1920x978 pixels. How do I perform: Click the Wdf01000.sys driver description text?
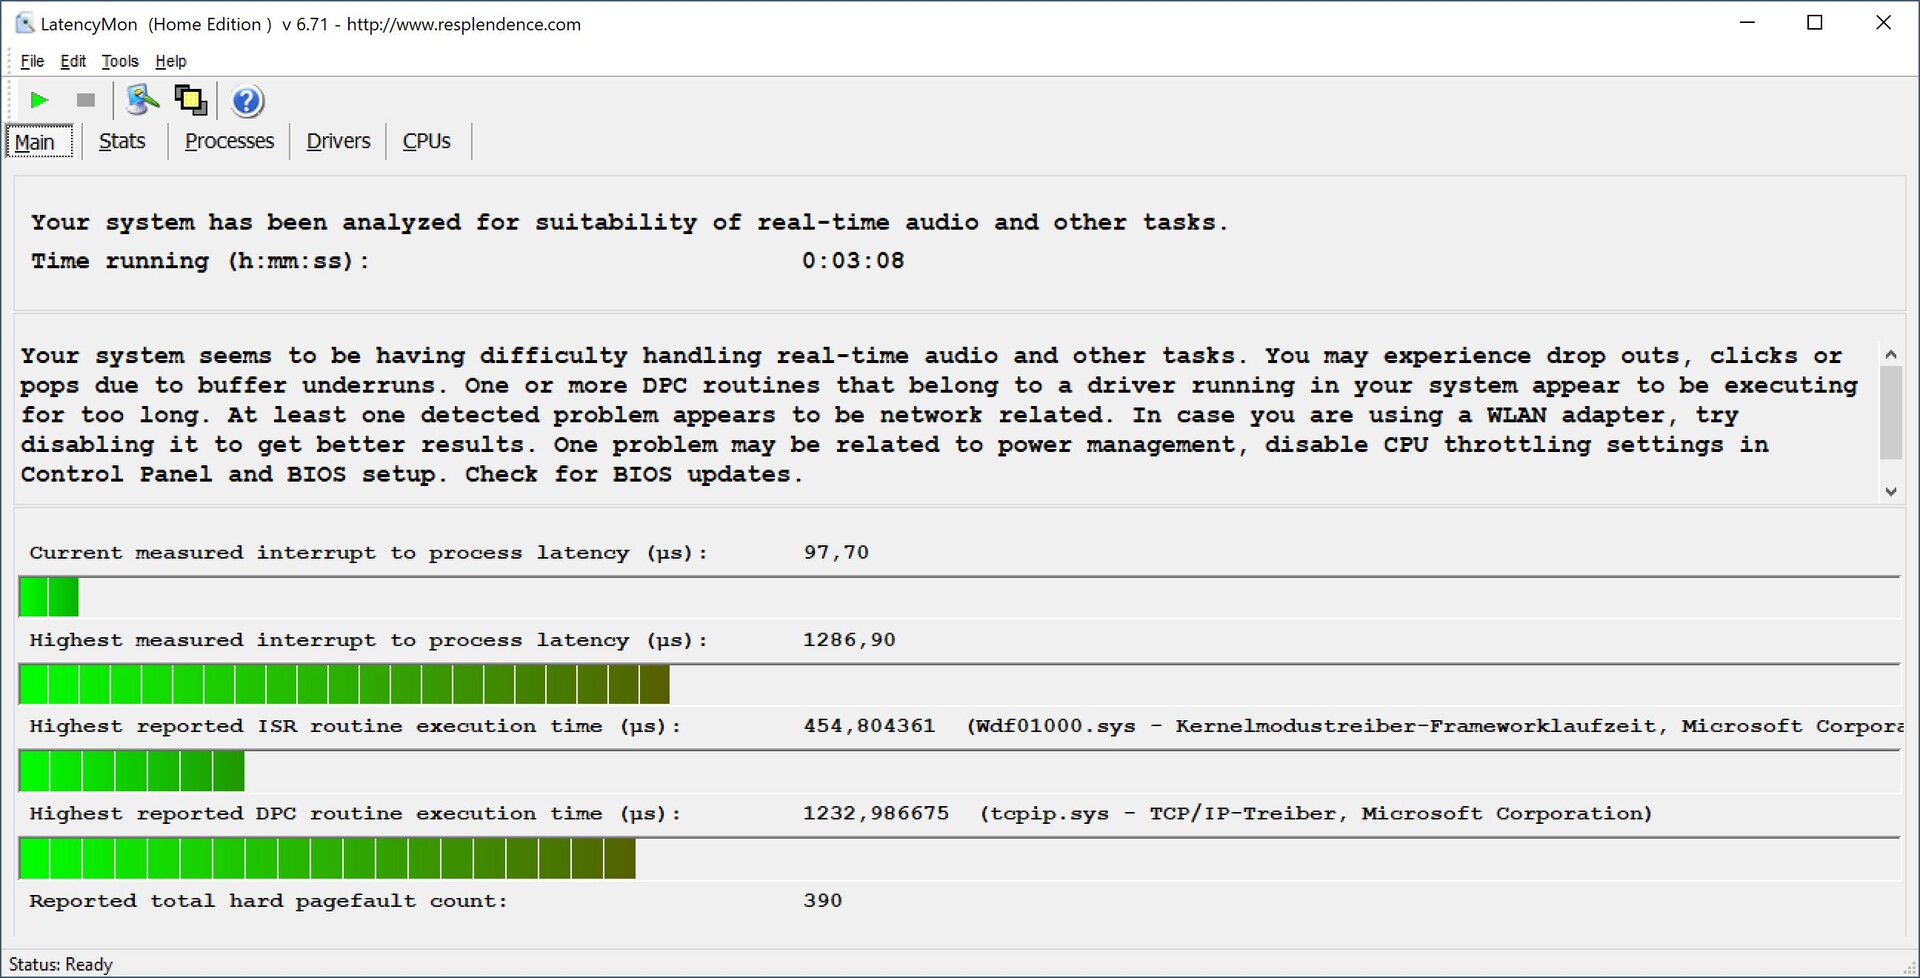1434,726
